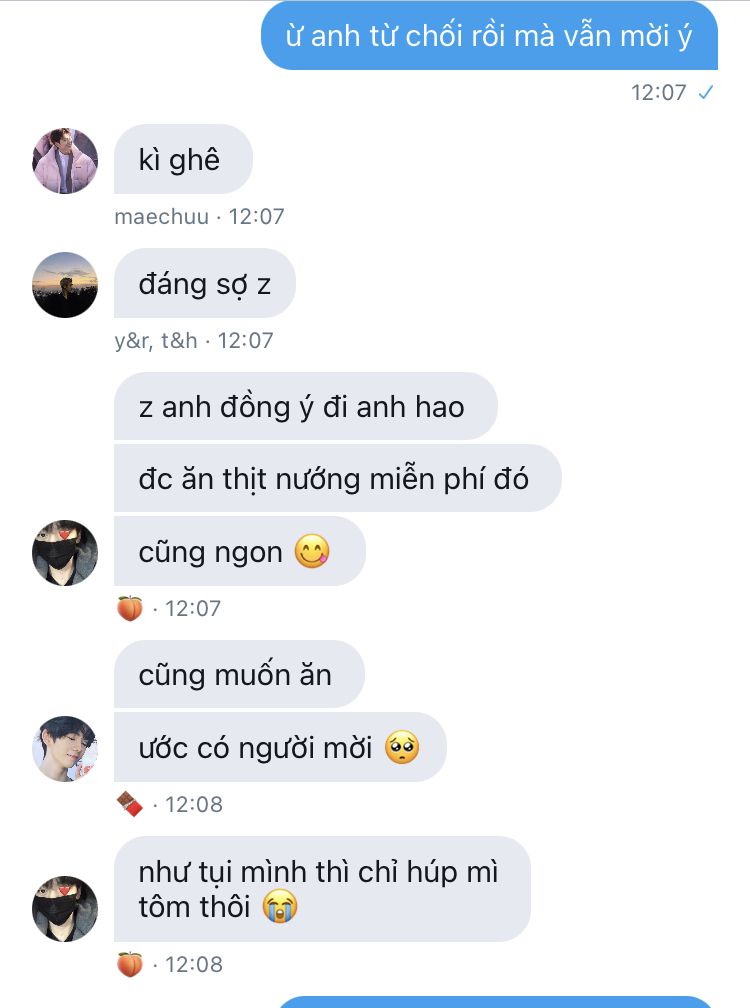Open the maechuu sender name label

162,217
